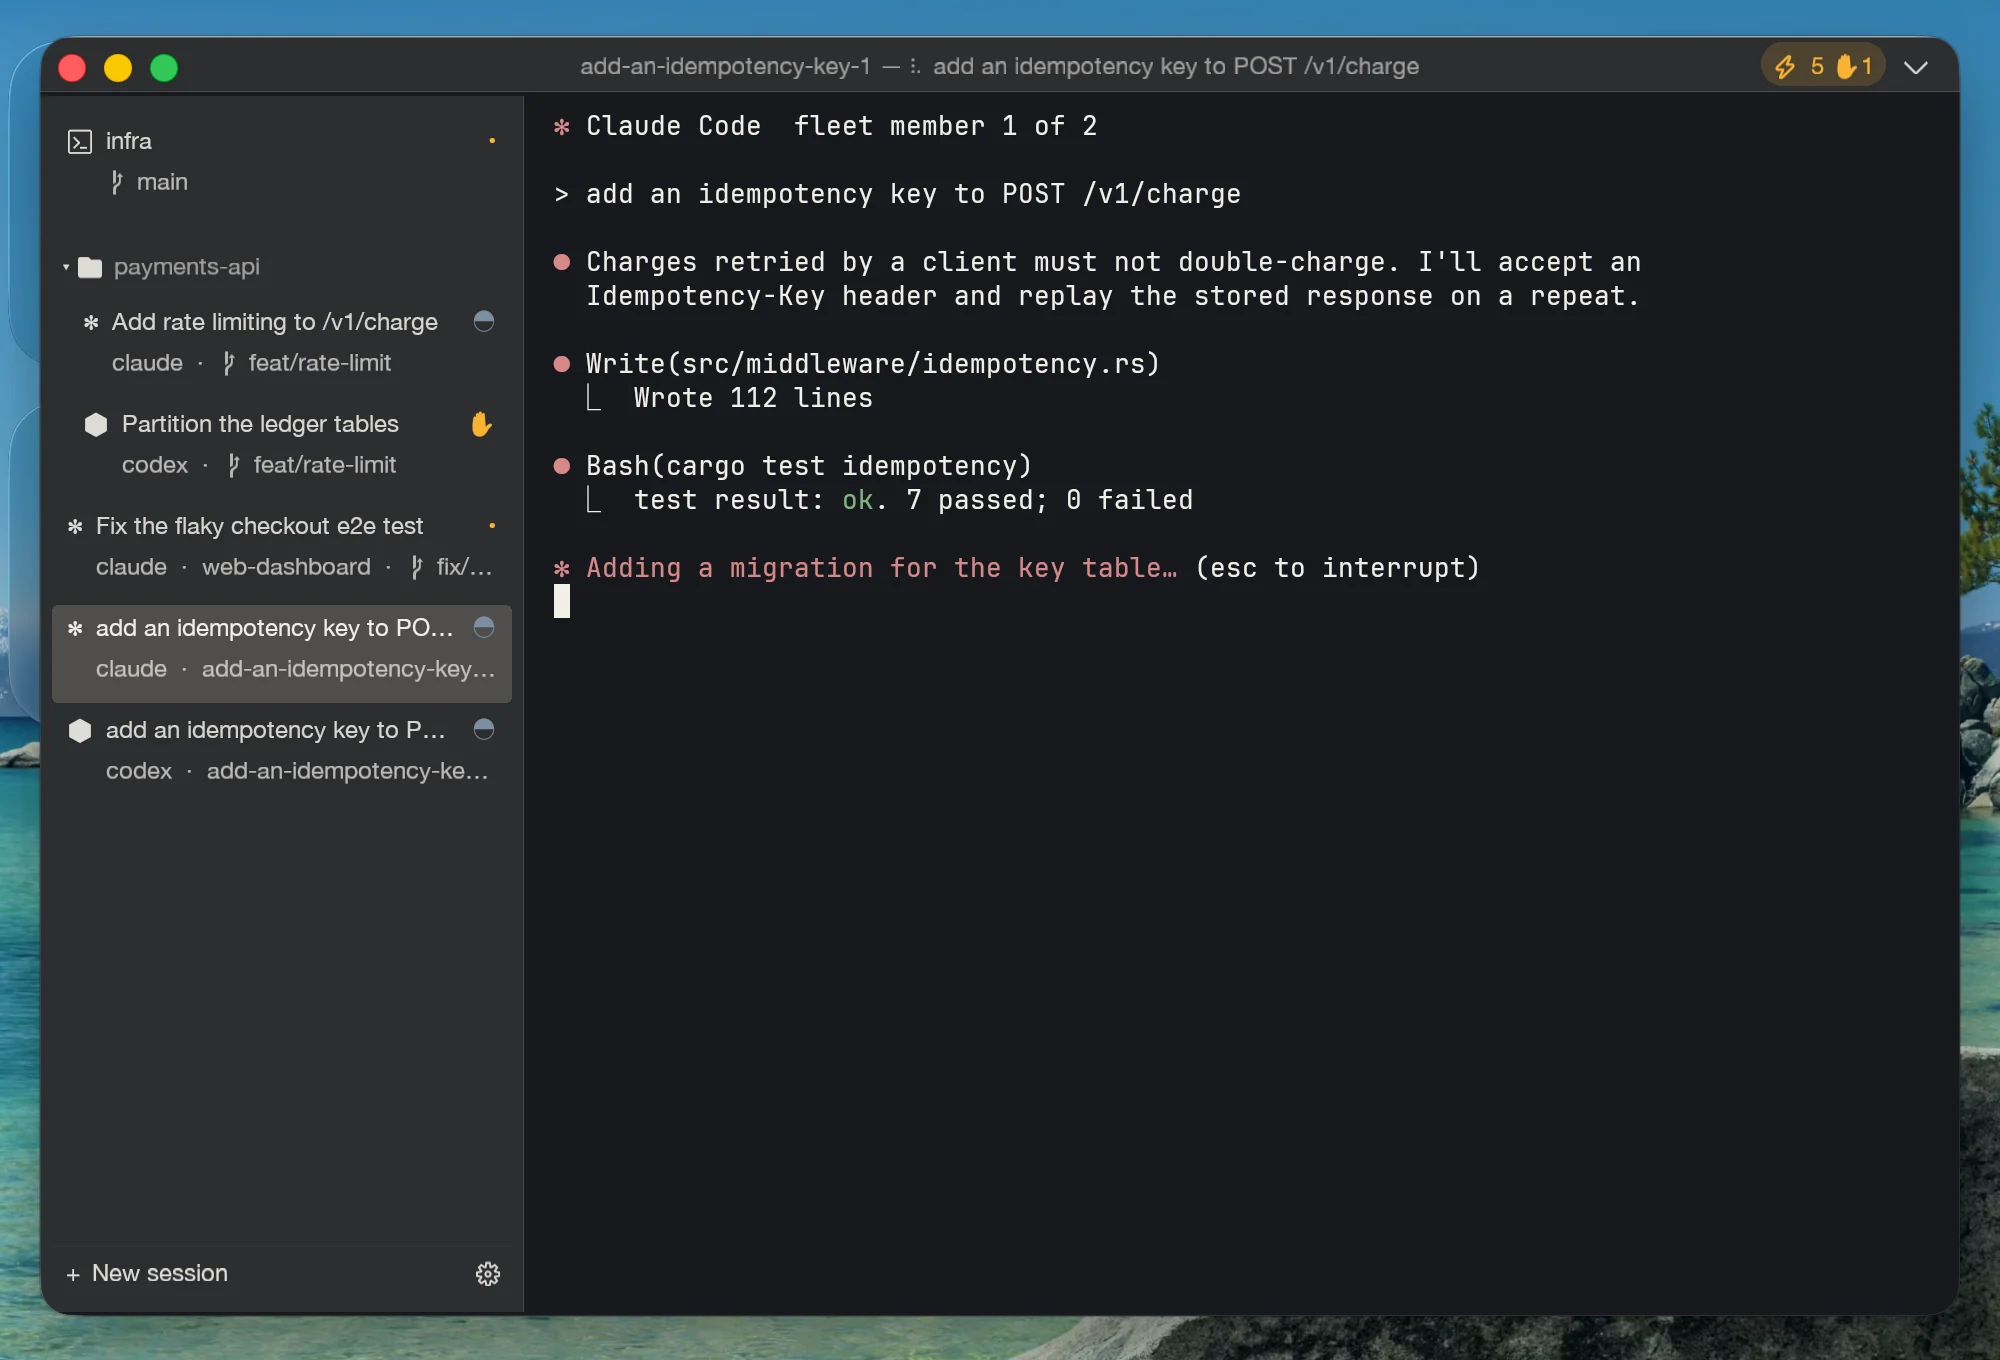This screenshot has height=1360, width=2000.
Task: Click the codex hexagon icon beside the idempotency key session
Action: click(80, 730)
